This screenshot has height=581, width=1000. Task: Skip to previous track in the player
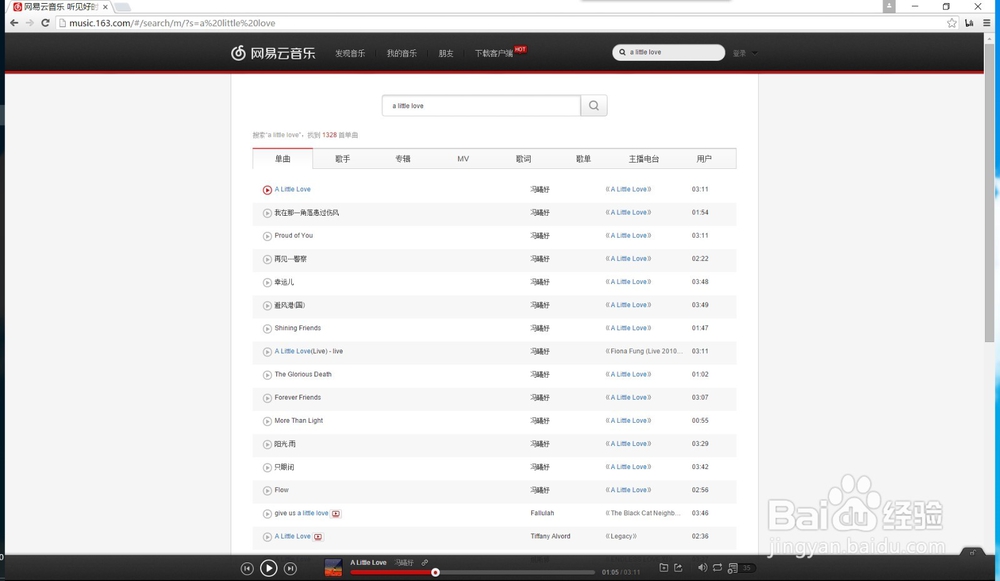[x=247, y=567]
